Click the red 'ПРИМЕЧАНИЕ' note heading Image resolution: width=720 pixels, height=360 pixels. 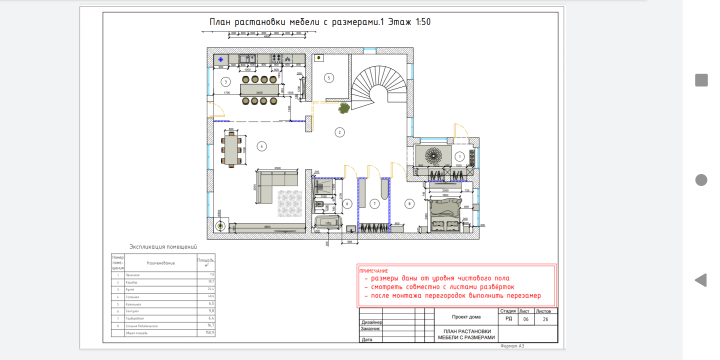[x=373, y=271]
